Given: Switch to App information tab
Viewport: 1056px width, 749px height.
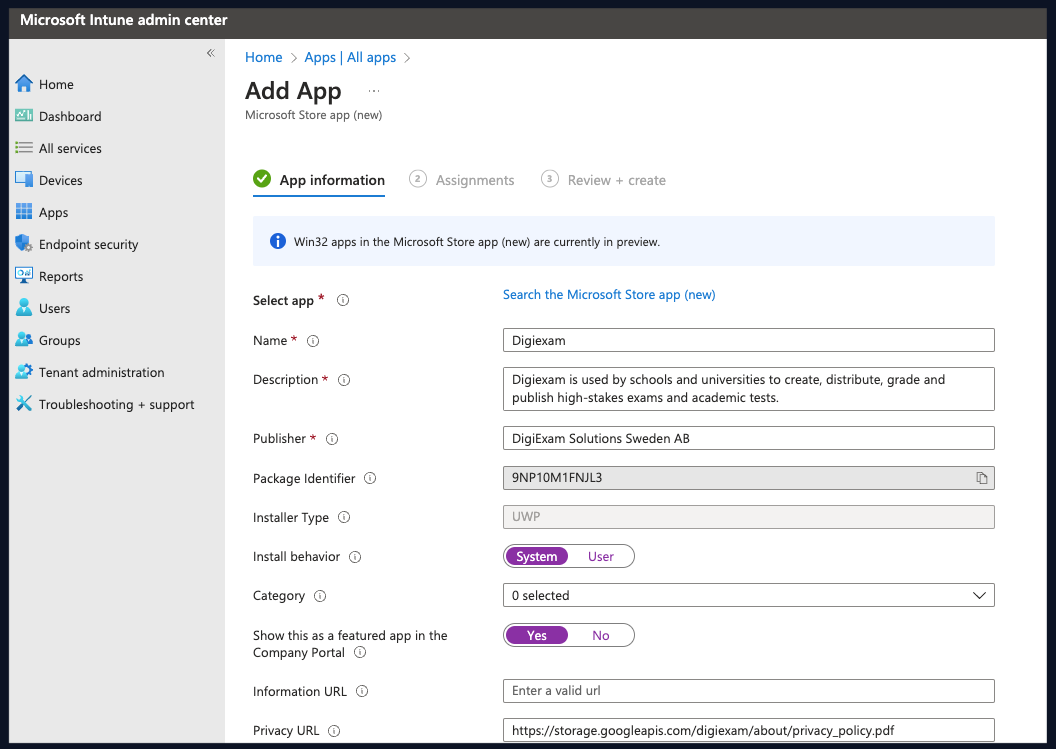Looking at the screenshot, I should (x=319, y=180).
